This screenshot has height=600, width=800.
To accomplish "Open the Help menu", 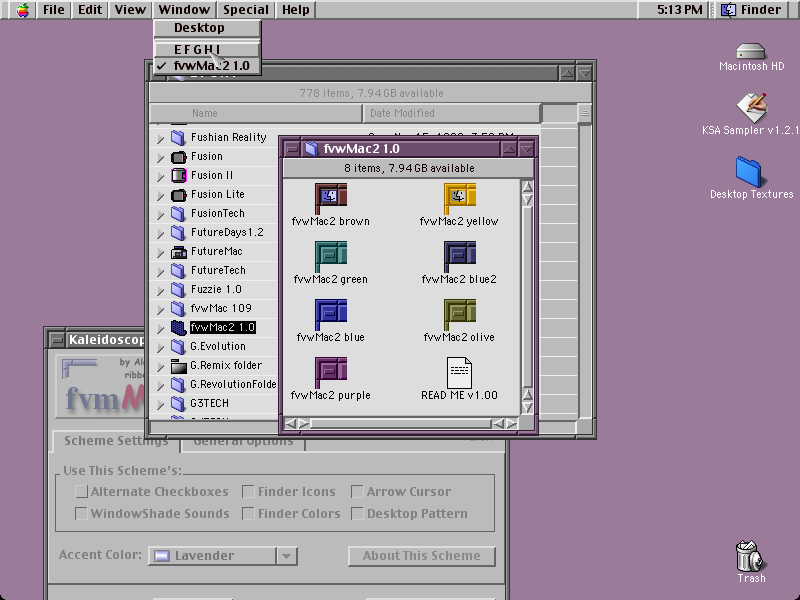I will (295, 10).
